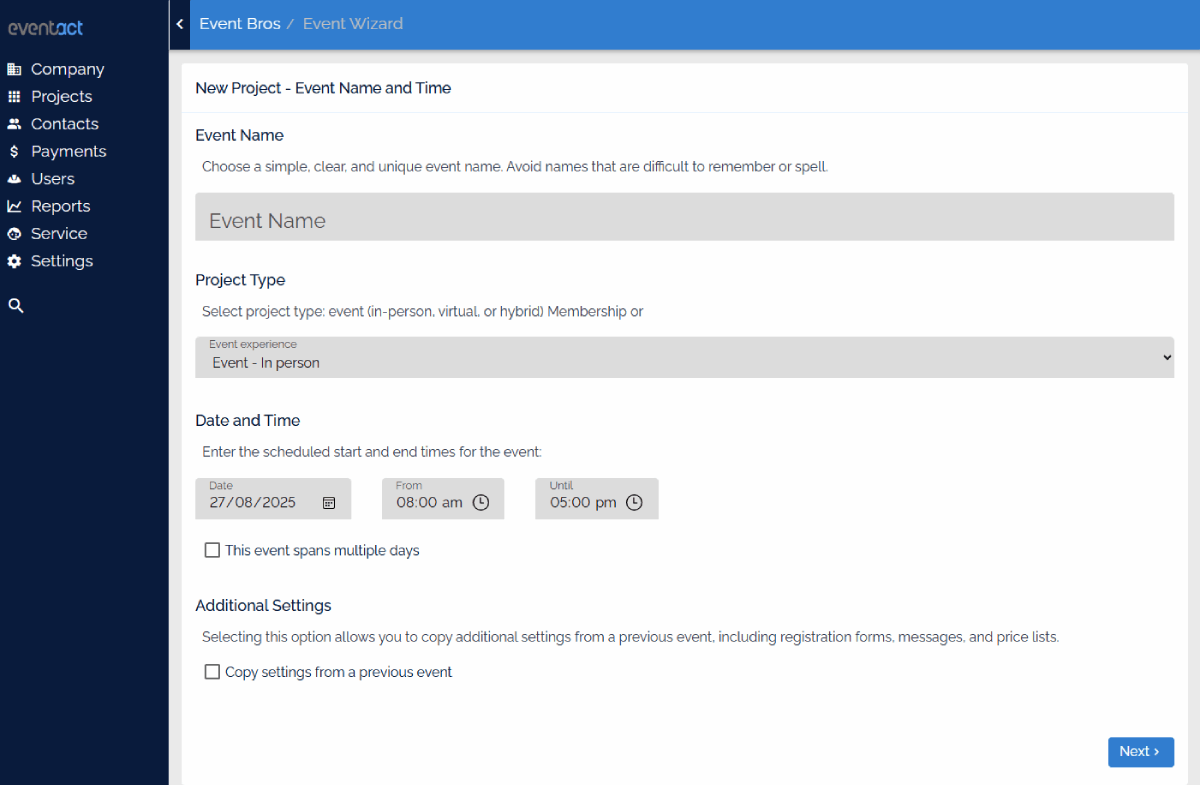The width and height of the screenshot is (1200, 785).
Task: Click the Projects grid icon
Action: [x=14, y=97]
